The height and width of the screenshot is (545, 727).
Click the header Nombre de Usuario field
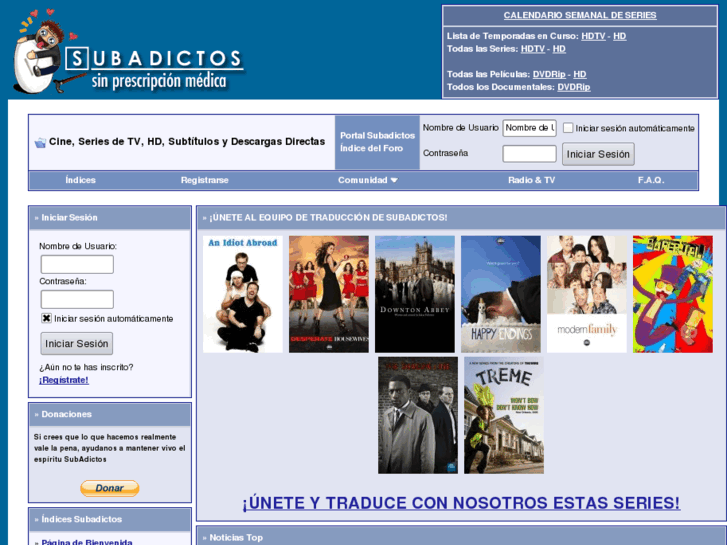point(529,128)
